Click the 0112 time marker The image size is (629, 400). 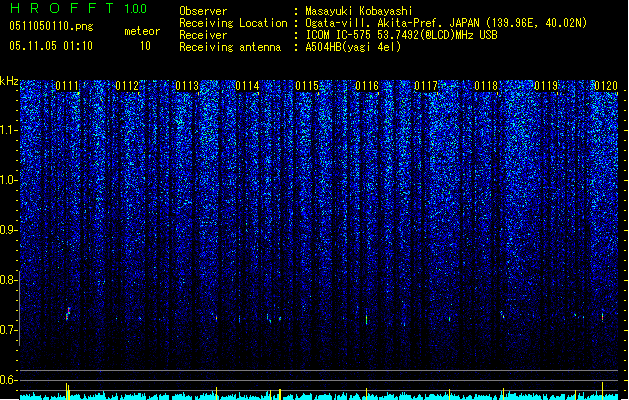[127, 86]
